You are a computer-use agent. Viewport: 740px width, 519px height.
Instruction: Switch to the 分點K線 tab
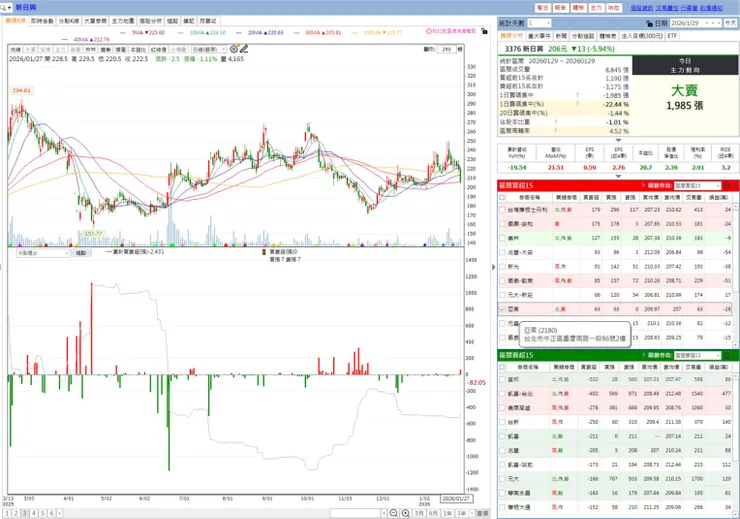tap(69, 21)
